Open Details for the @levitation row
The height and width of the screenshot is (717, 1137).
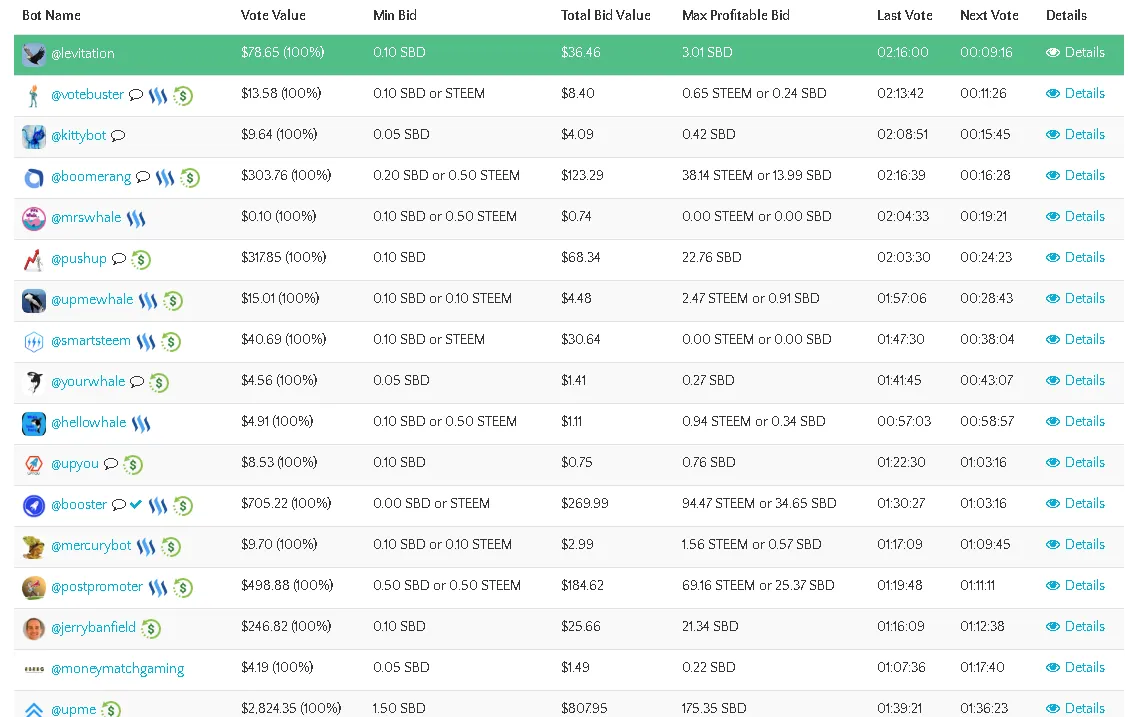[x=1075, y=52]
